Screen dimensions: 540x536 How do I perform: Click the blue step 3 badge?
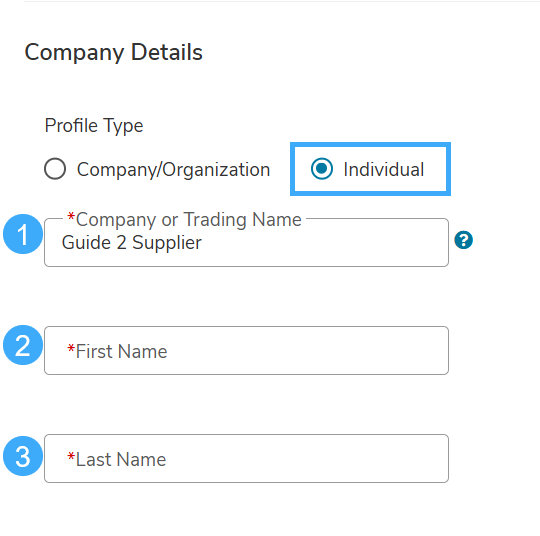[23, 456]
